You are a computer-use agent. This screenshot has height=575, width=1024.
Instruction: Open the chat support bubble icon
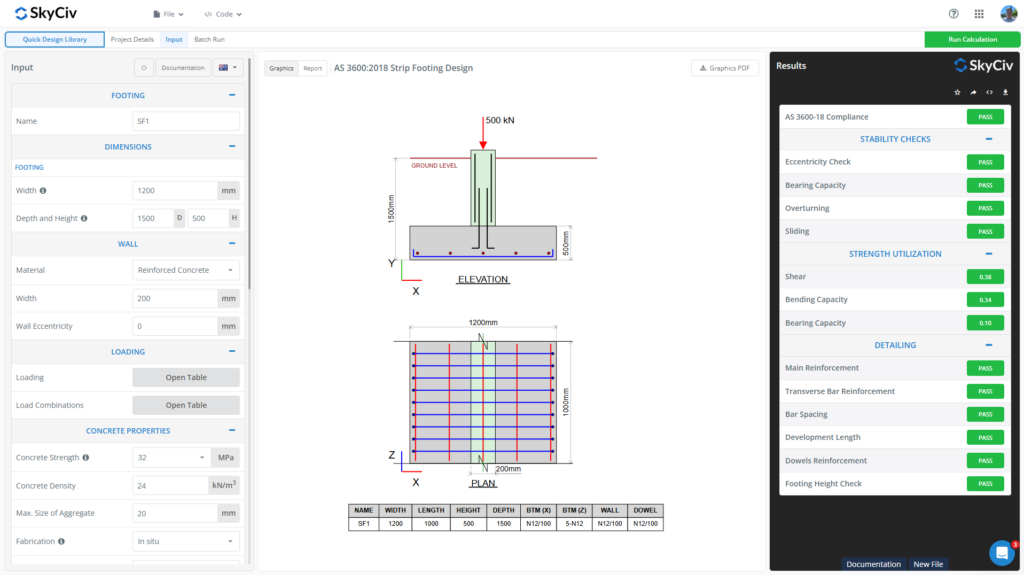coord(1001,553)
